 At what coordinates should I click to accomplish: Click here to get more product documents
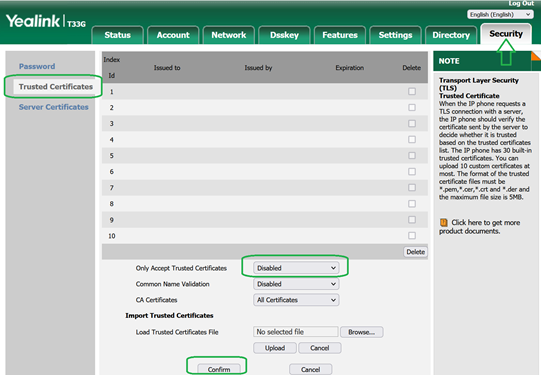pyautogui.click(x=480, y=227)
